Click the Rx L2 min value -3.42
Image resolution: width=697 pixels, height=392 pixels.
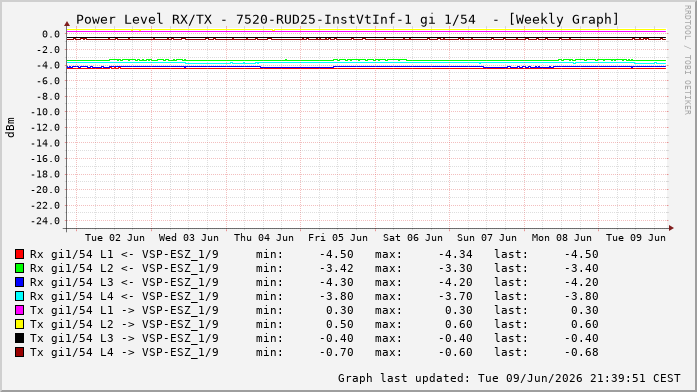(x=336, y=268)
